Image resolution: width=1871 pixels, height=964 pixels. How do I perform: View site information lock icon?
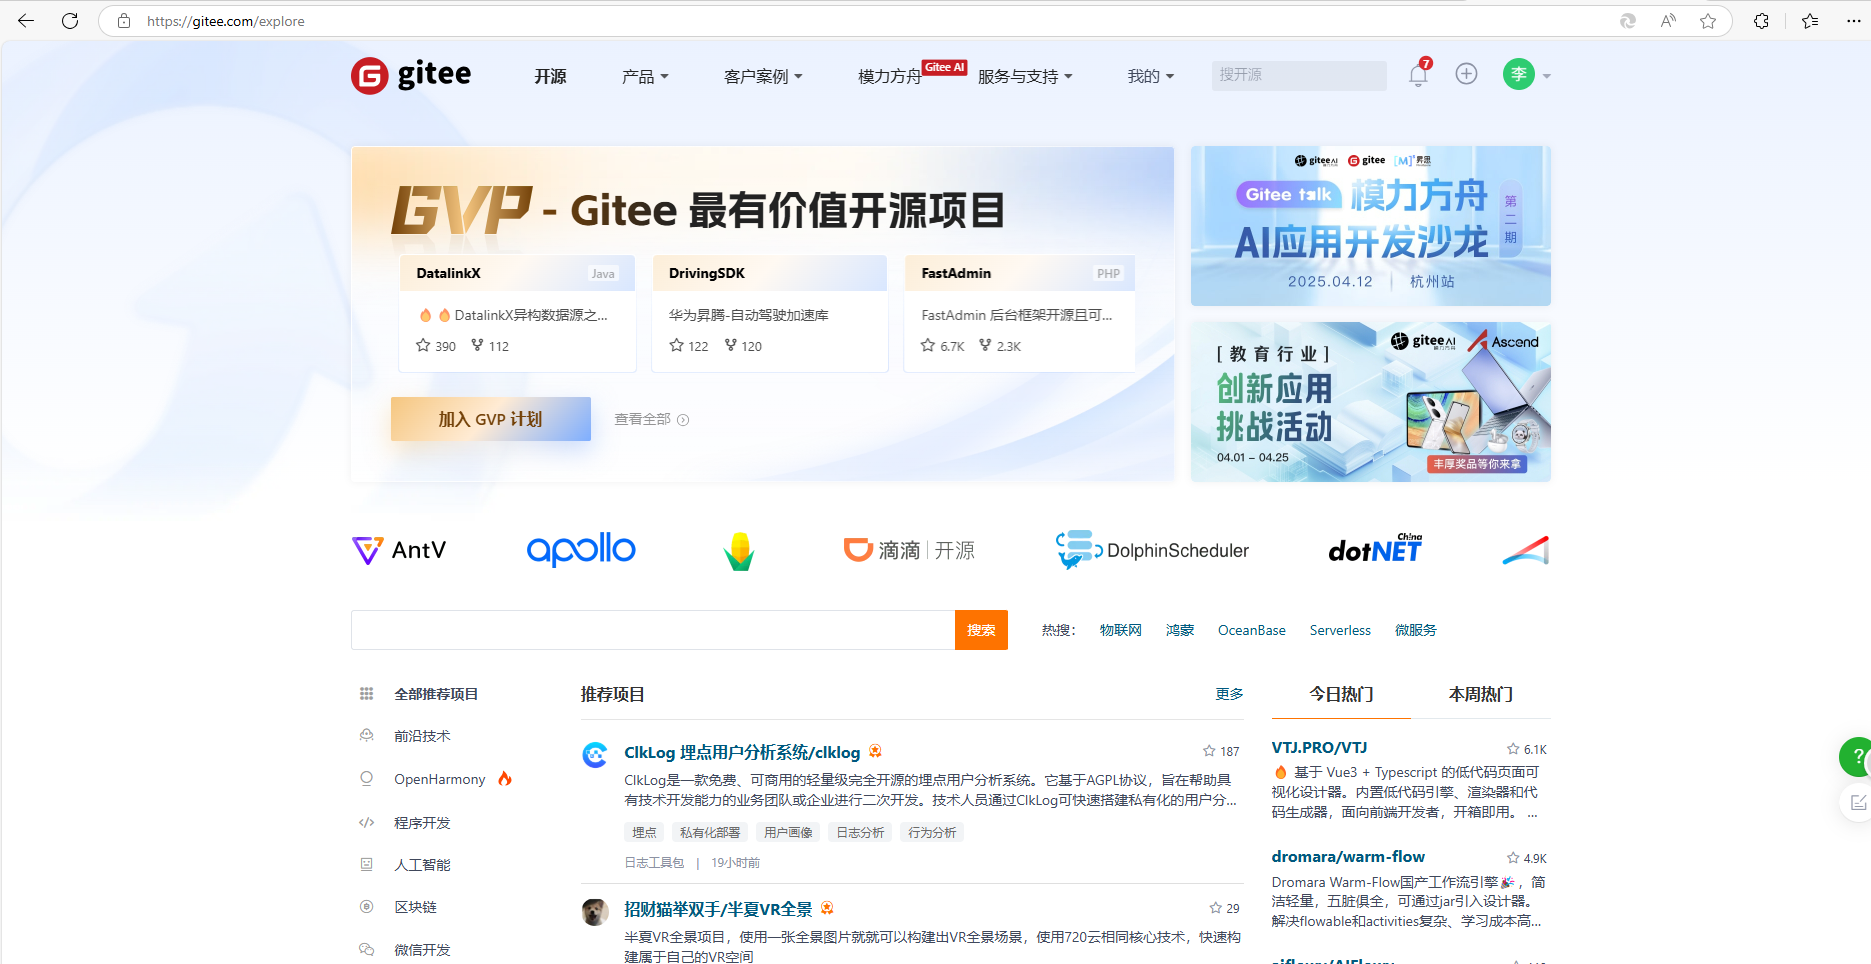tap(124, 21)
